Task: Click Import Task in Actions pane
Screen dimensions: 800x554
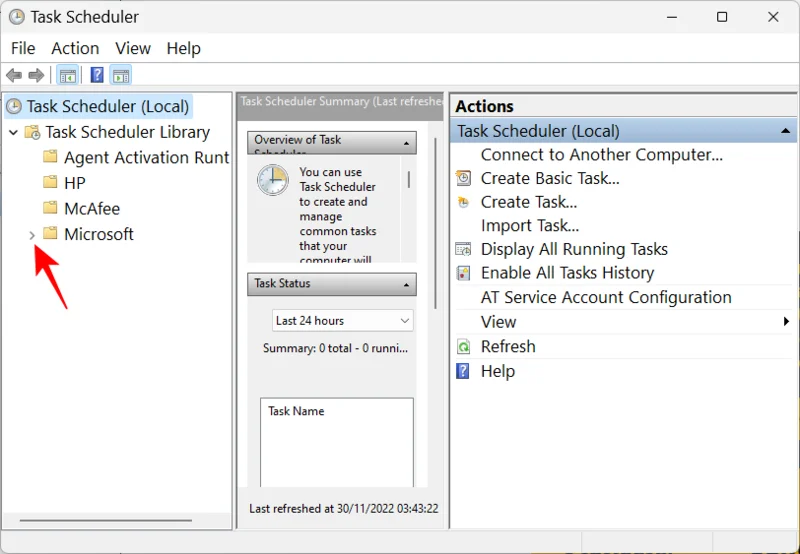Action: coord(529,226)
